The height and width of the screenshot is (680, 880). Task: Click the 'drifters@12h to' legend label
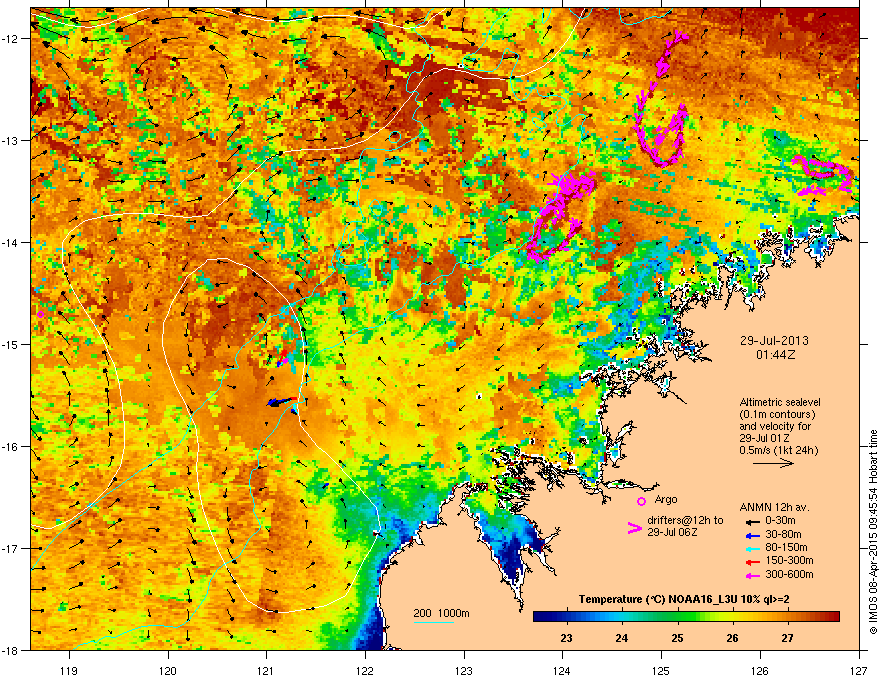685,521
